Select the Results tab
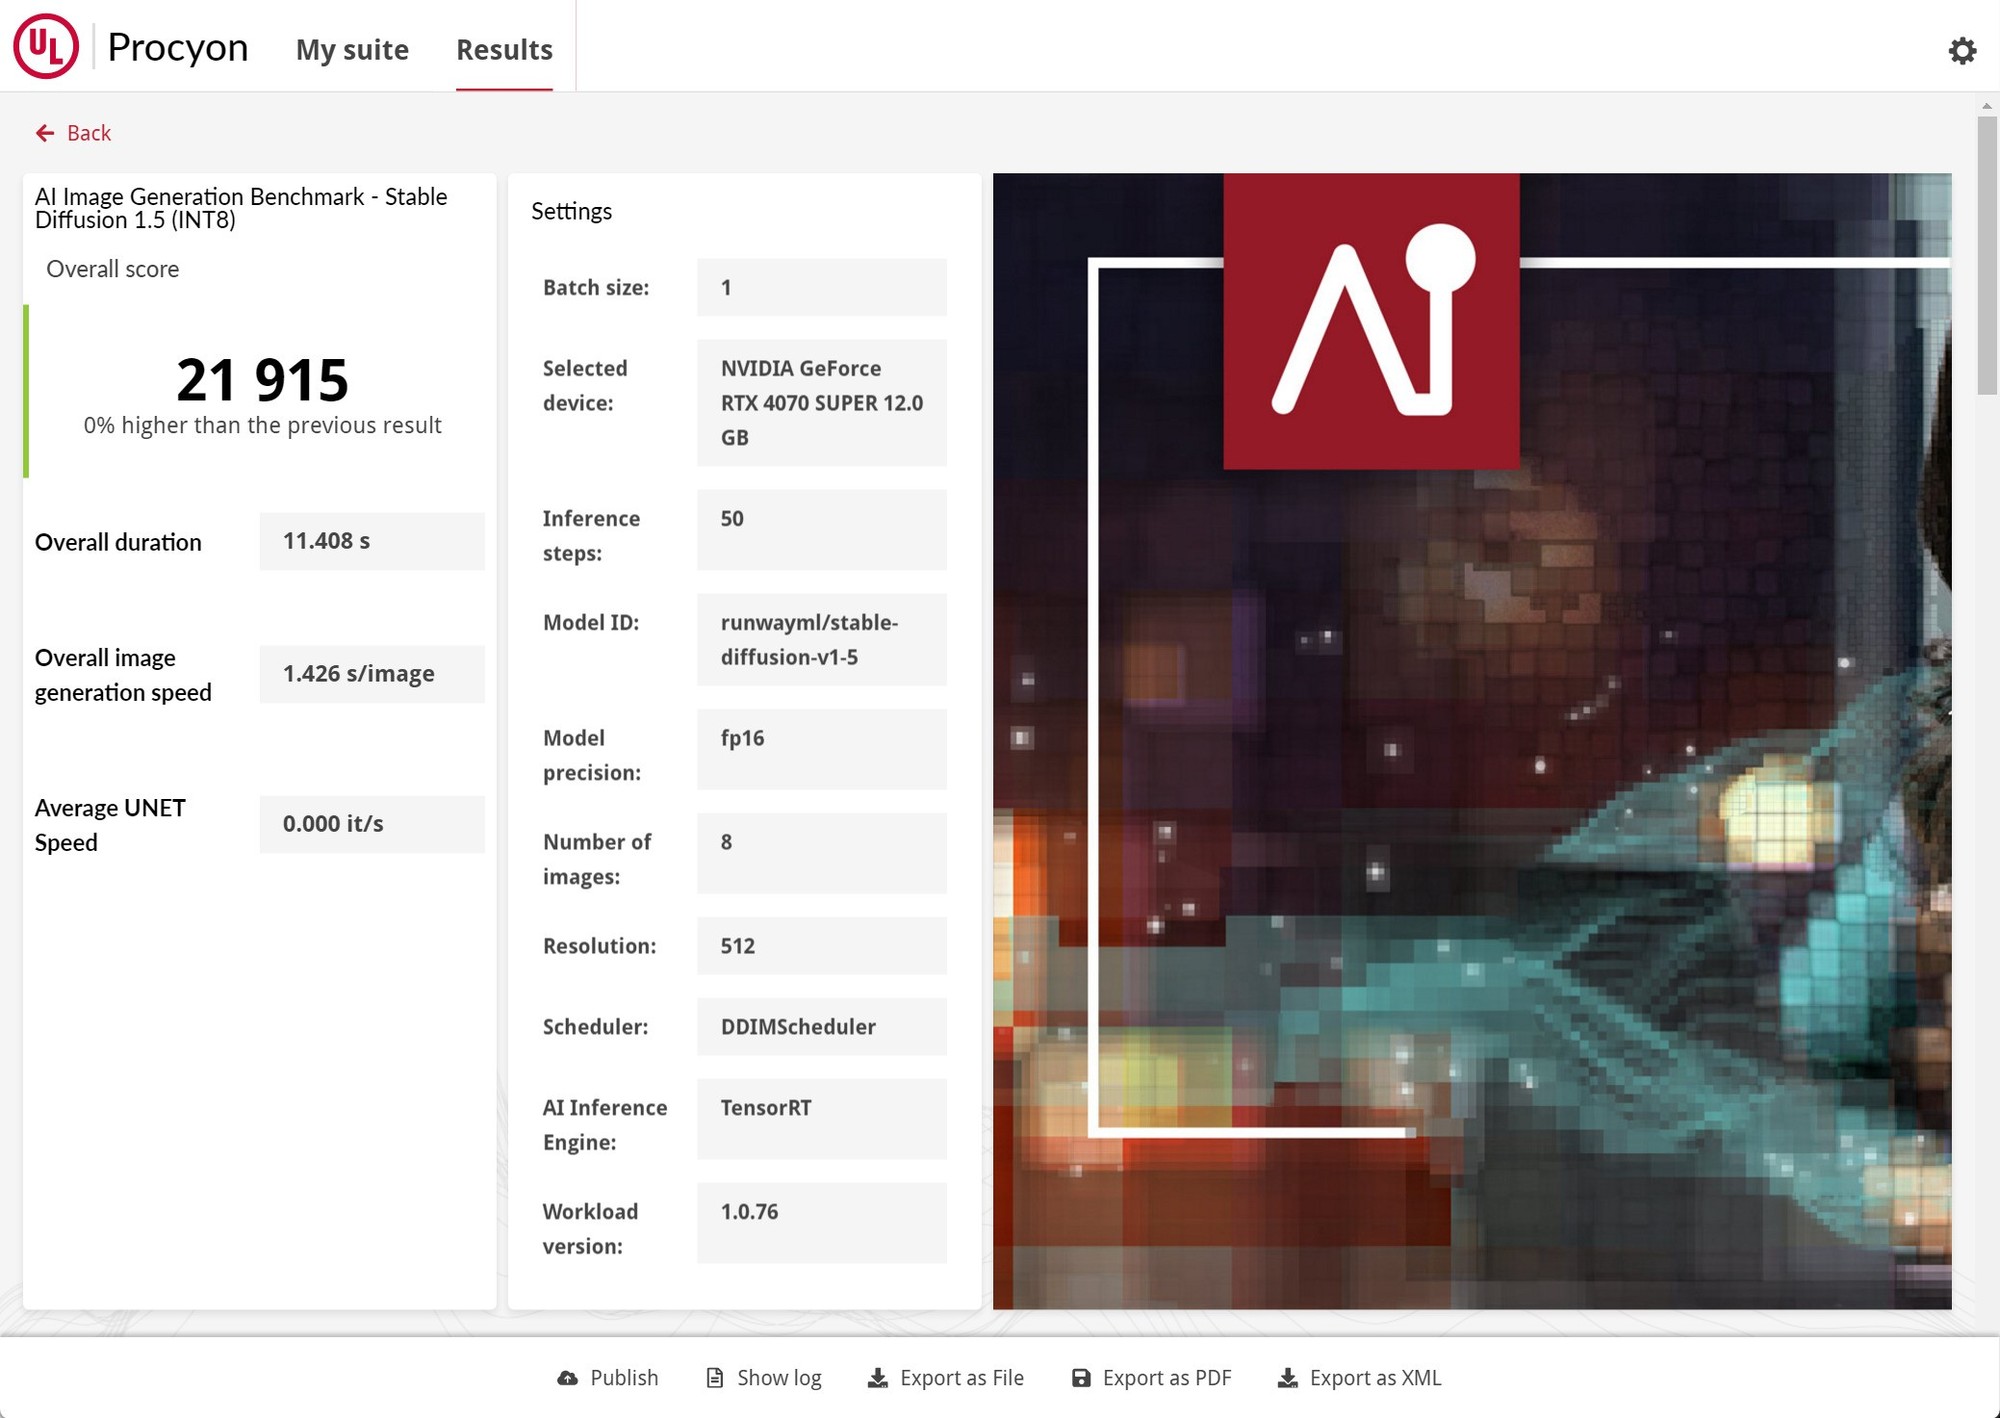 tap(503, 49)
